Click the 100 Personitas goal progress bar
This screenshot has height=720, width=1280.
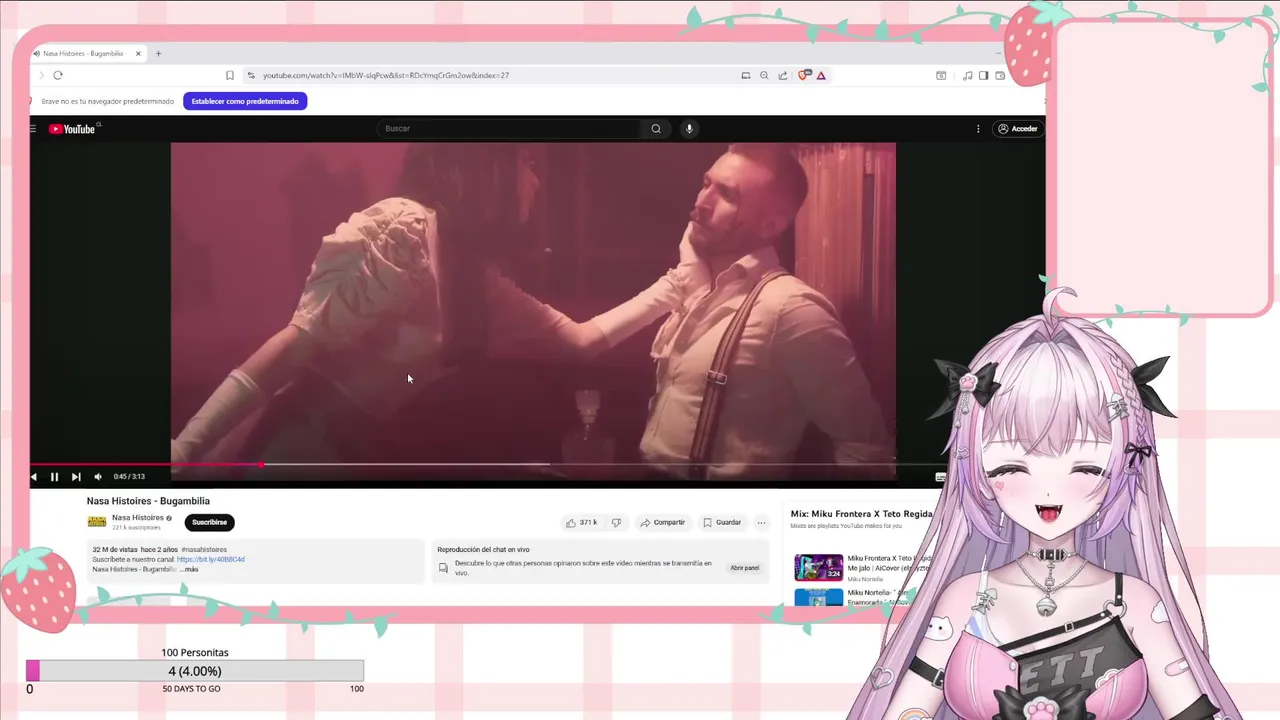point(195,671)
